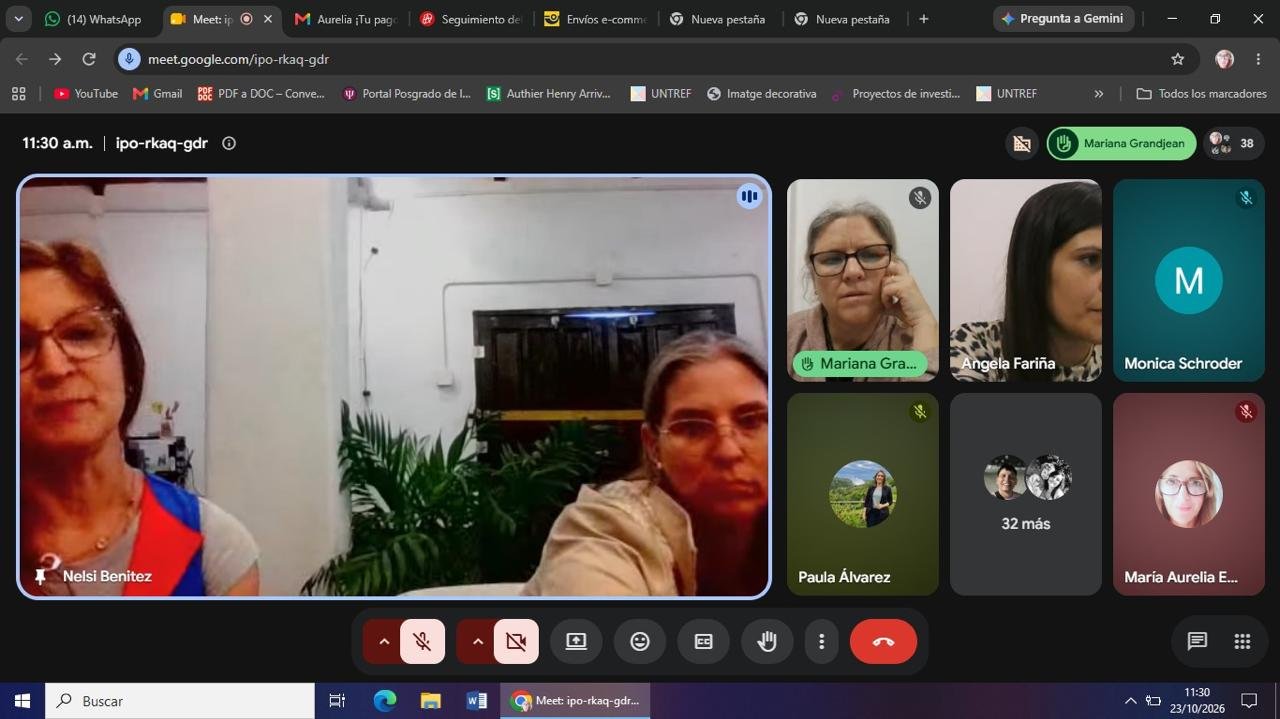This screenshot has height=719, width=1280.
Task: Click the pin icon next to Nelsi Benitez
Action: coord(41,576)
